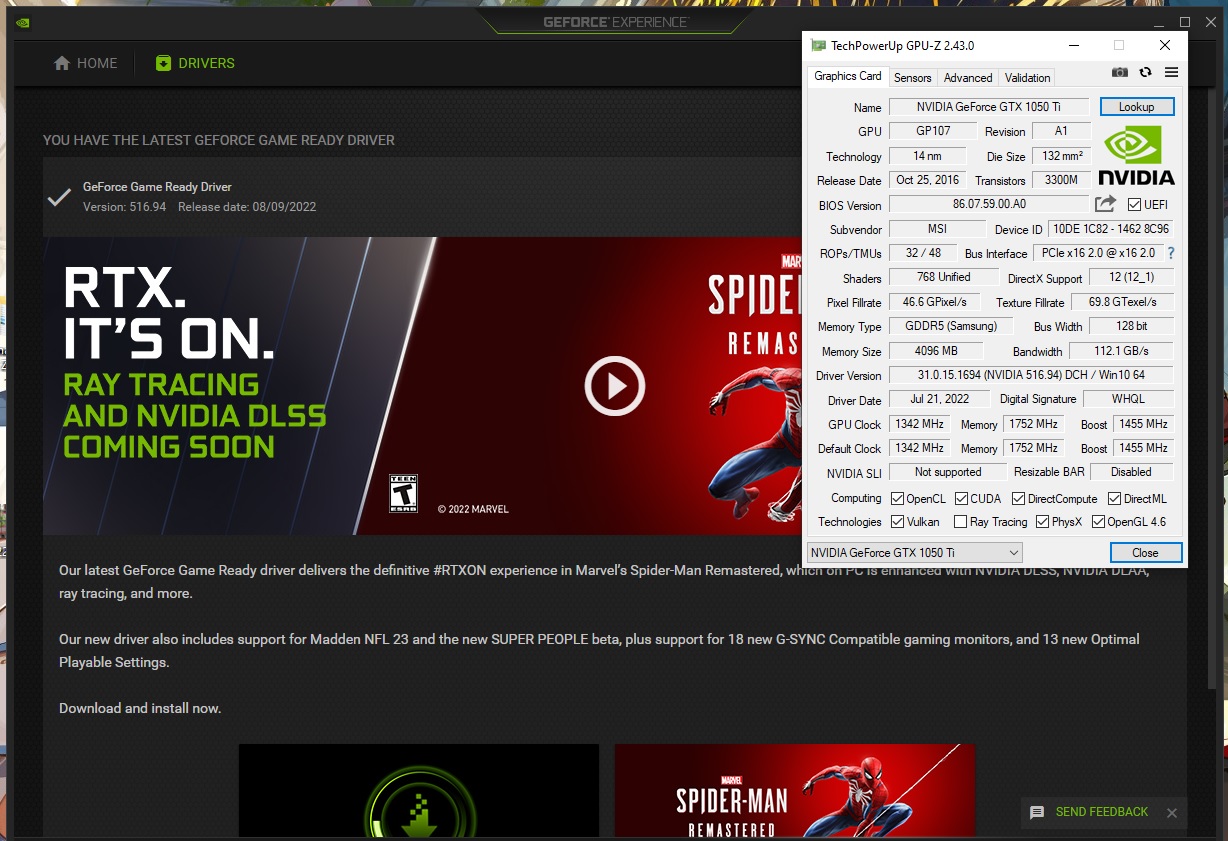Screen dimensions: 1228x841
Task: Switch to GPU-Z Advanced tab
Action: click(968, 78)
